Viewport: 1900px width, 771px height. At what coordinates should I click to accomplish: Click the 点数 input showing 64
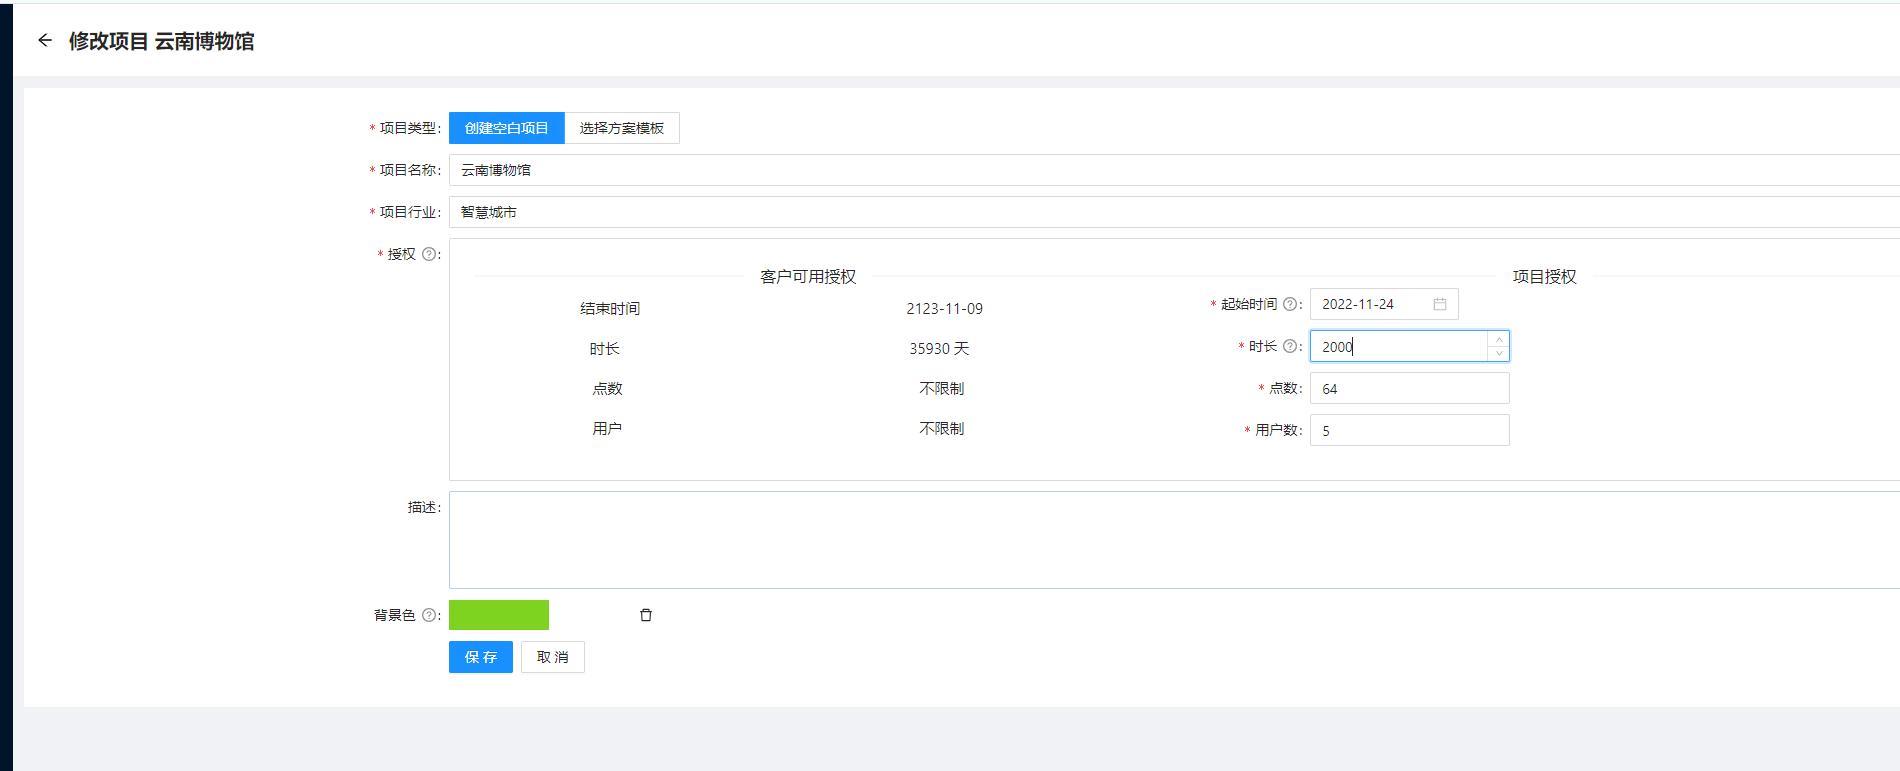(x=1410, y=388)
